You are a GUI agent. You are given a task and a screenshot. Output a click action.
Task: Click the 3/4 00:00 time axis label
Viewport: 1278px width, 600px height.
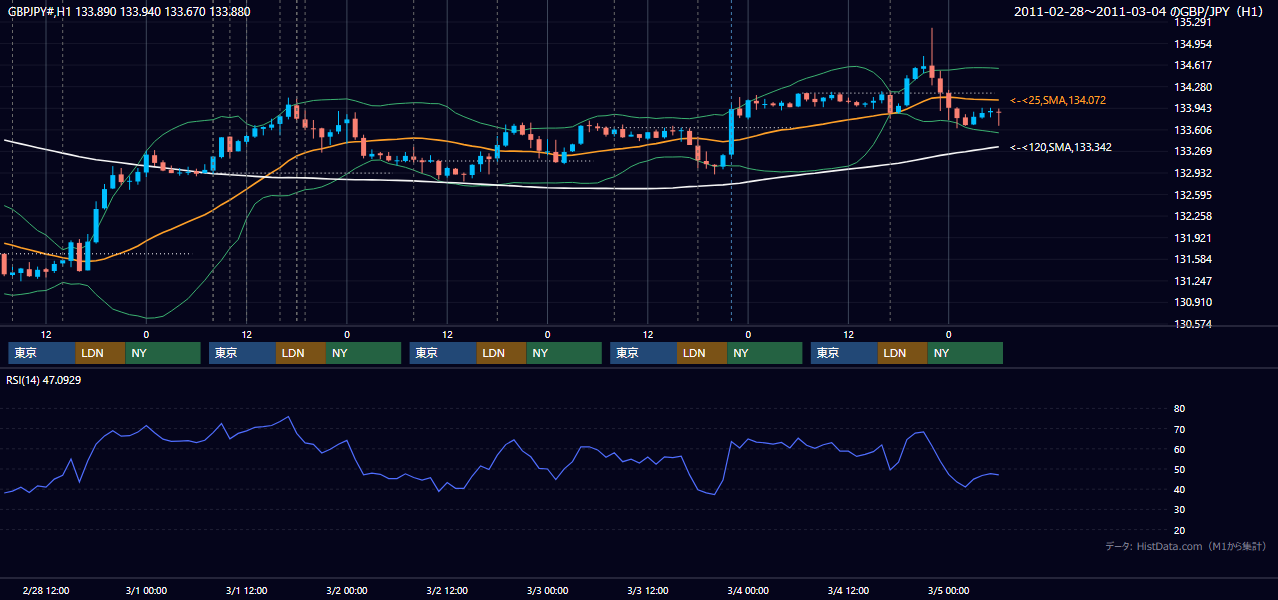point(748,590)
